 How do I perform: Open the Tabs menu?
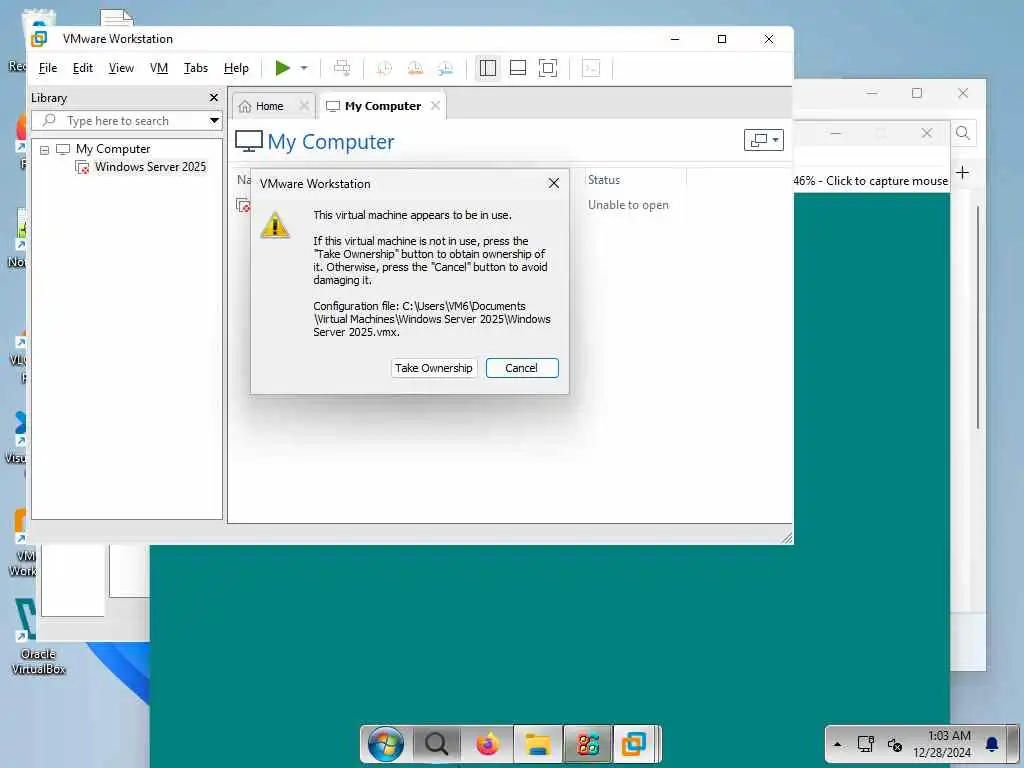(195, 68)
